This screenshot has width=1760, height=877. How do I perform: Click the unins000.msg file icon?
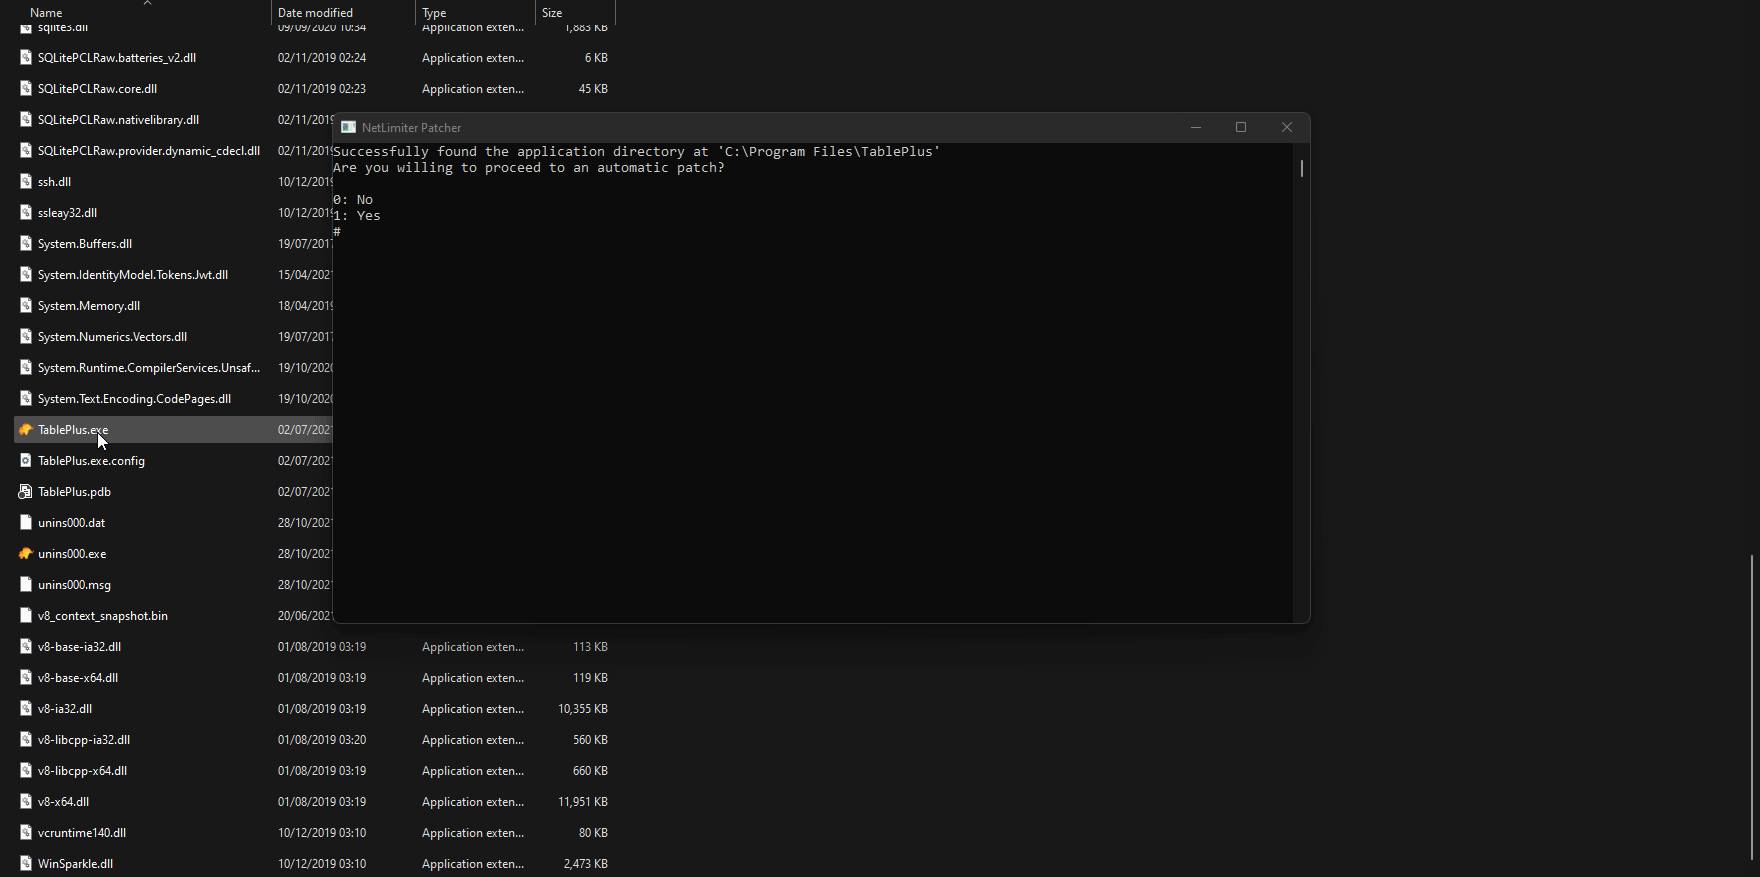click(26, 585)
